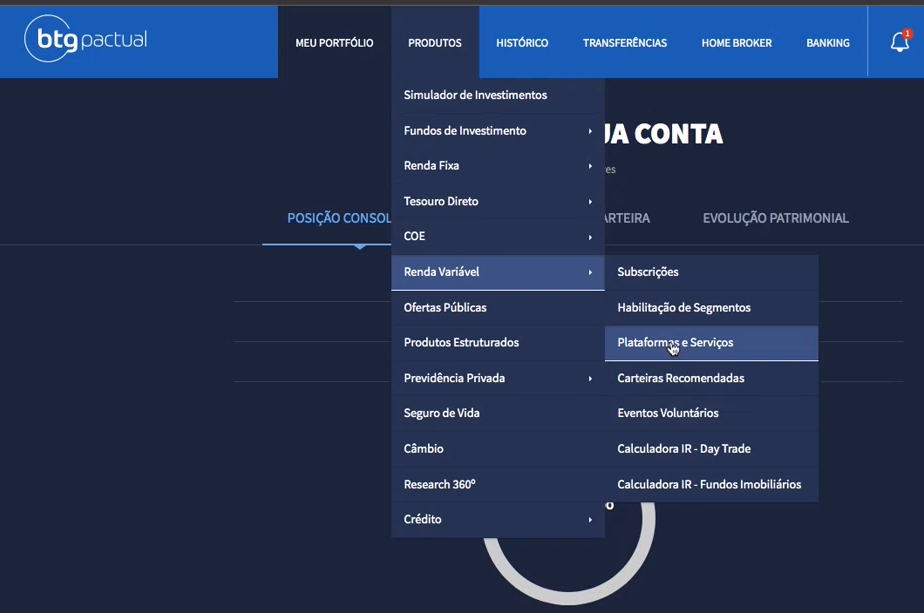Open Research 360º
Viewport: 924px width, 613px height.
pos(498,485)
